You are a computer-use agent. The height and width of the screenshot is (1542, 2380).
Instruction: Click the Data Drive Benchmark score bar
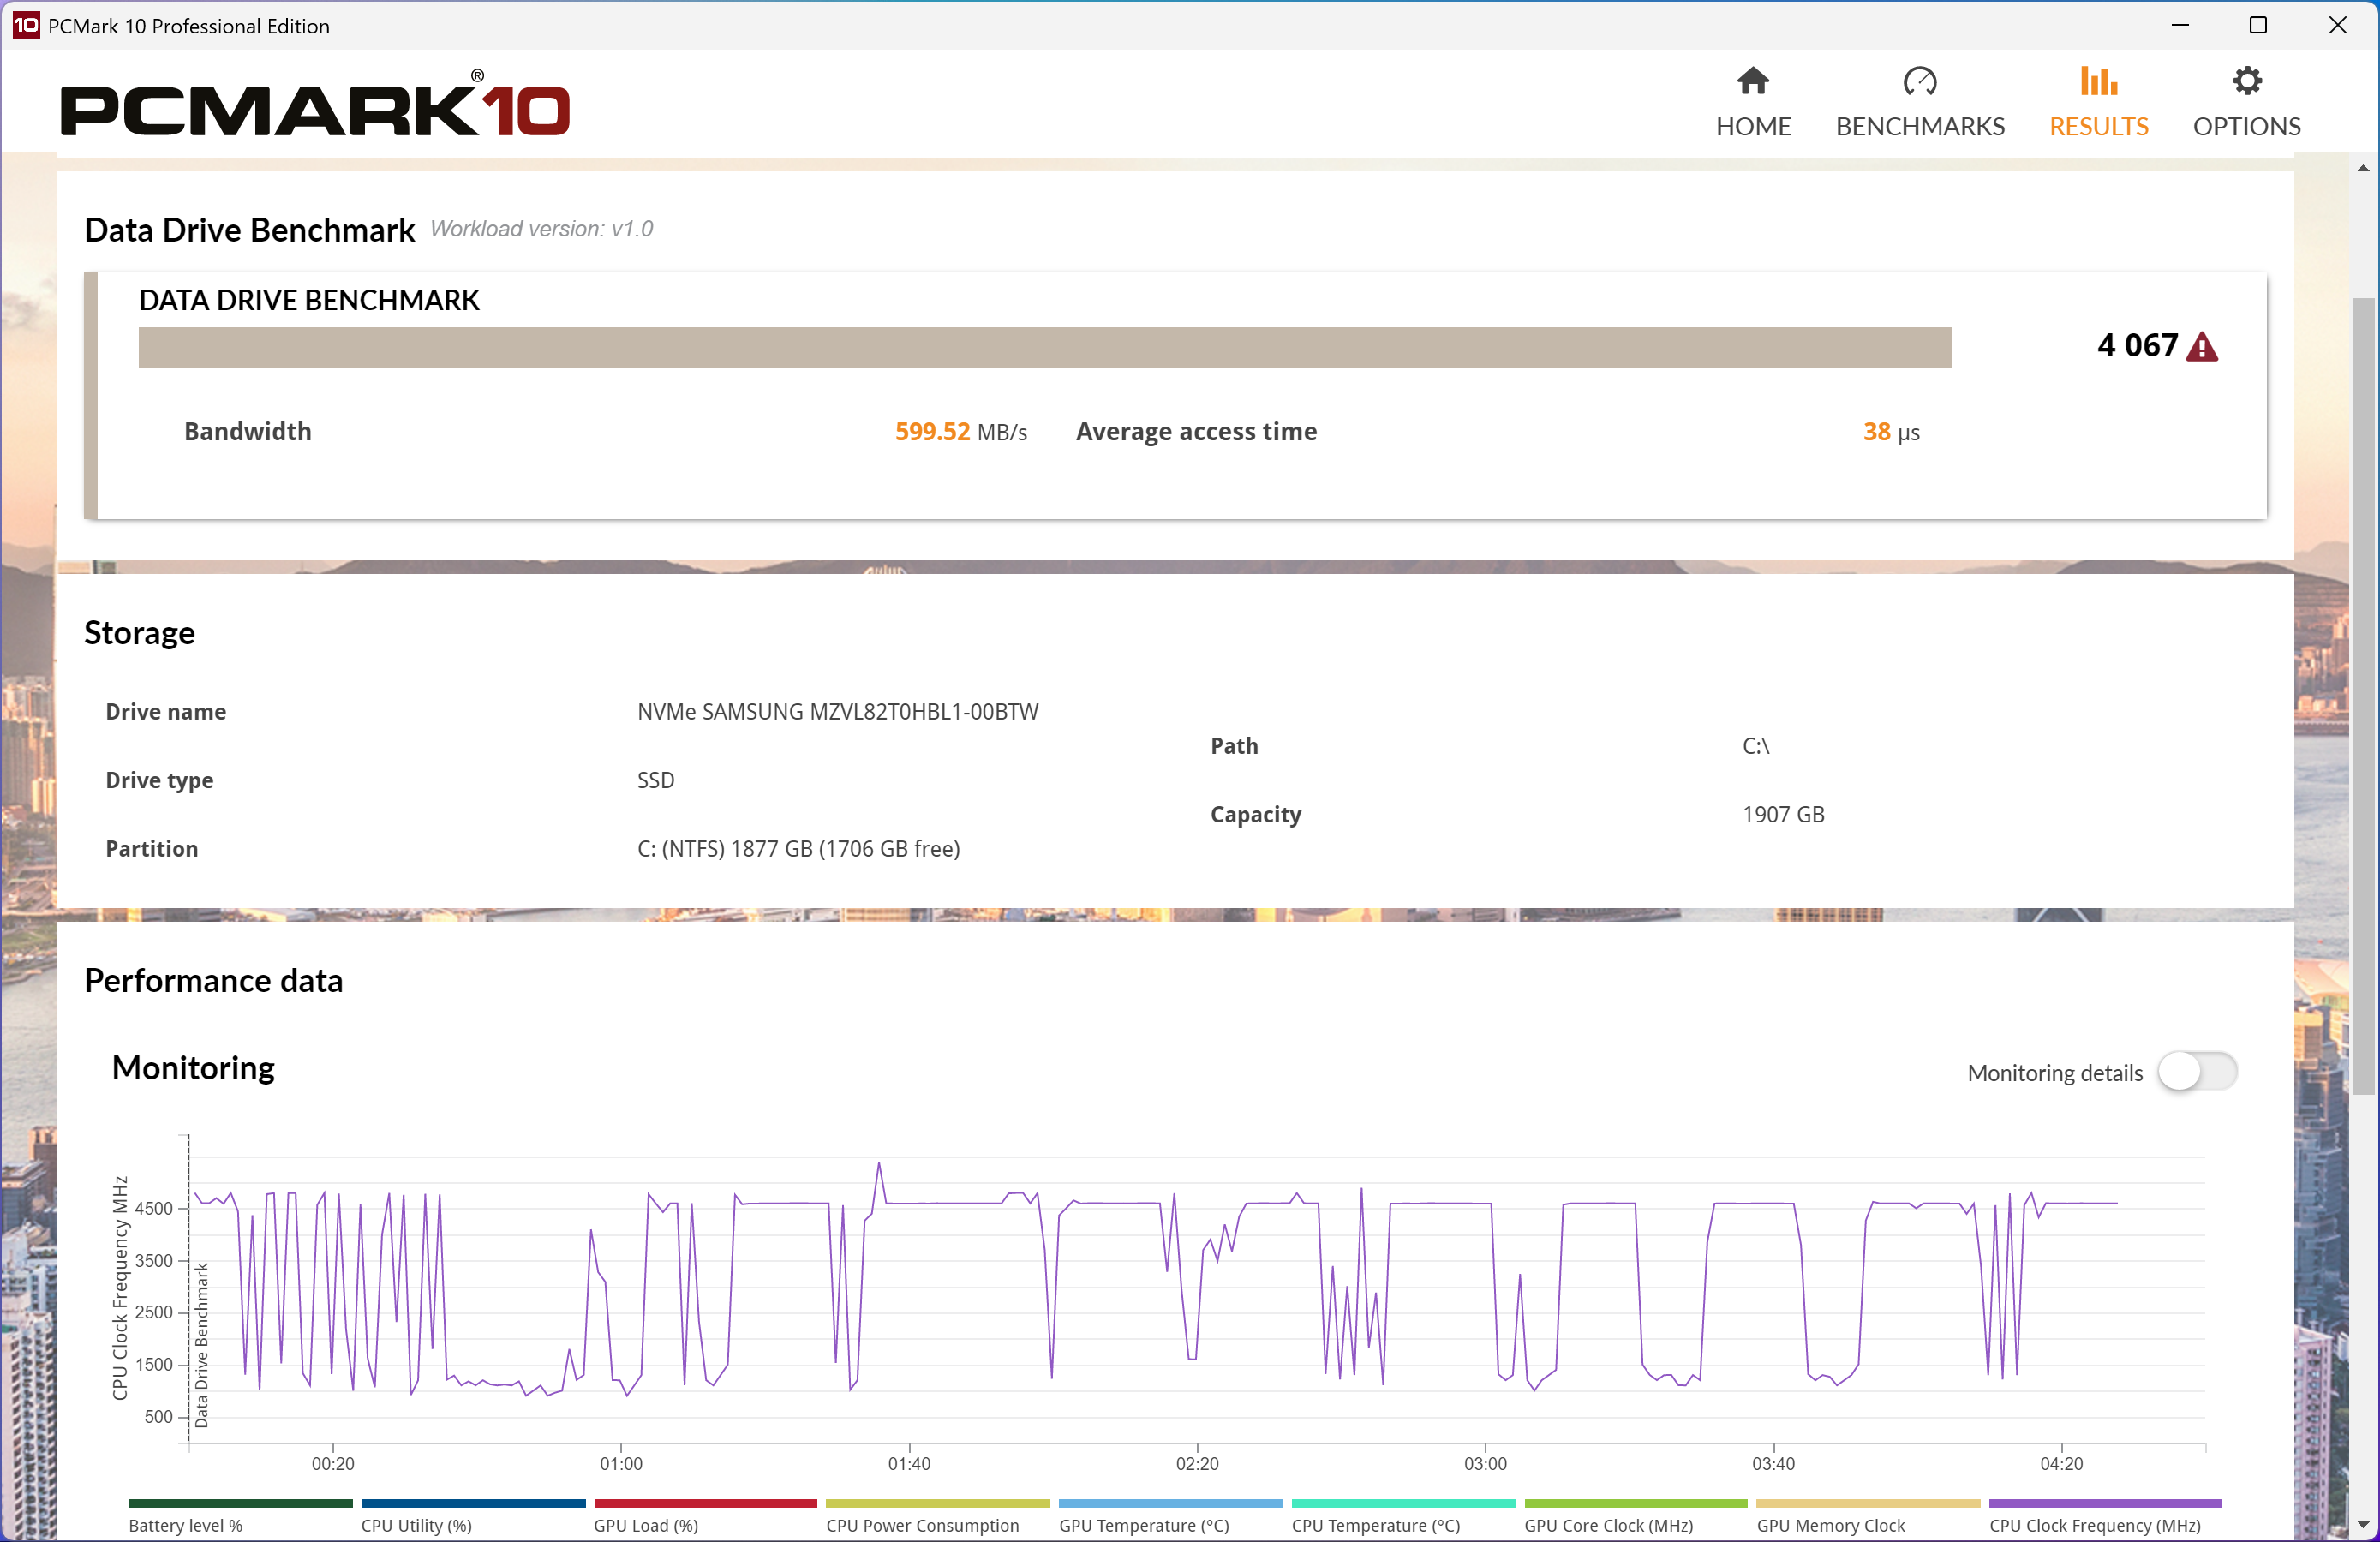click(x=1044, y=348)
